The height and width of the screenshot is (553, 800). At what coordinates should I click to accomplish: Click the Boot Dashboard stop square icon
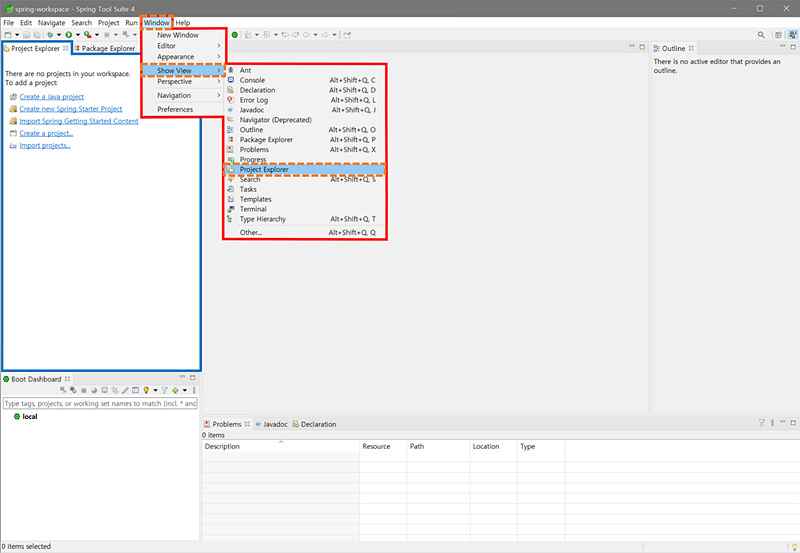coord(84,390)
